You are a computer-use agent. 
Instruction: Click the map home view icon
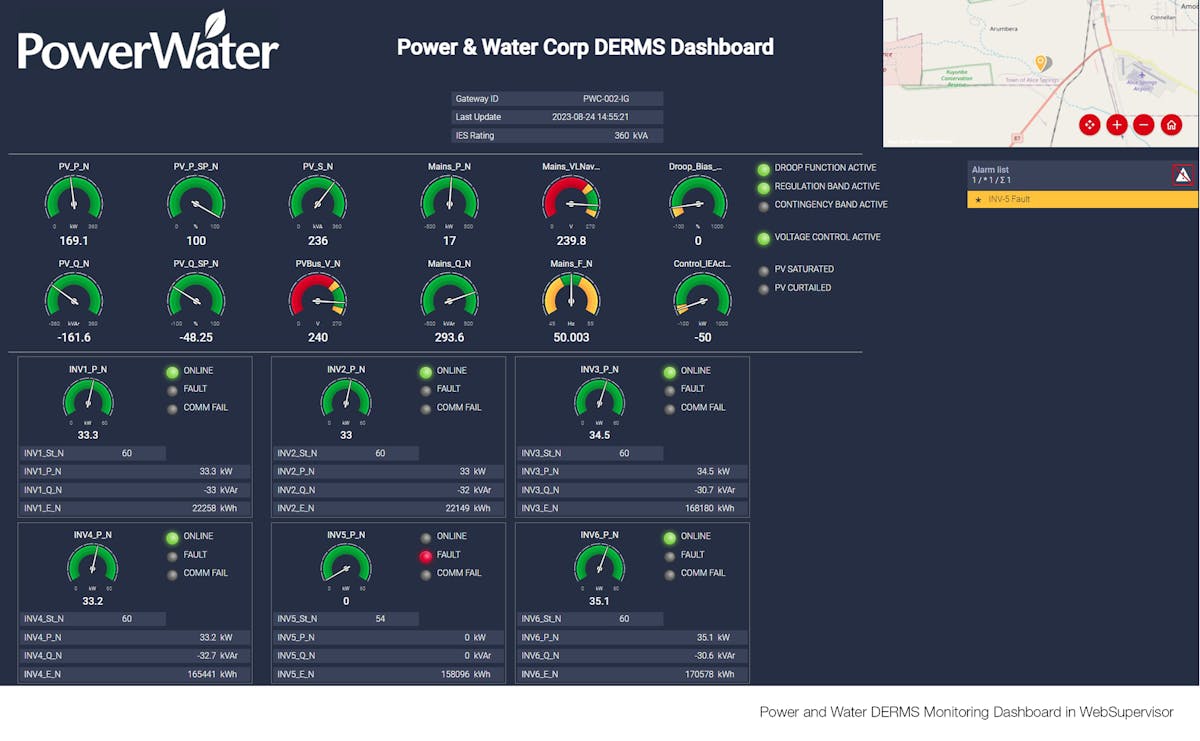[x=1170, y=125]
